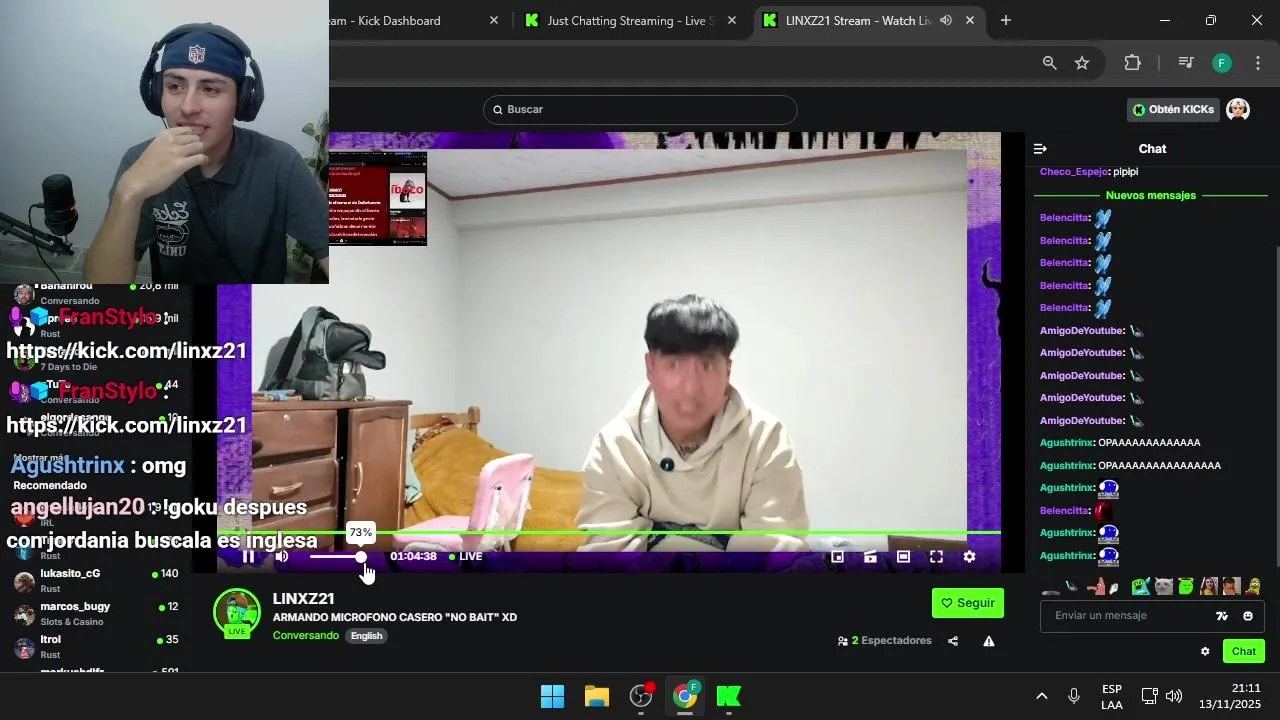Click the Seguir follow button
This screenshot has width=1280, height=720.
click(x=968, y=603)
